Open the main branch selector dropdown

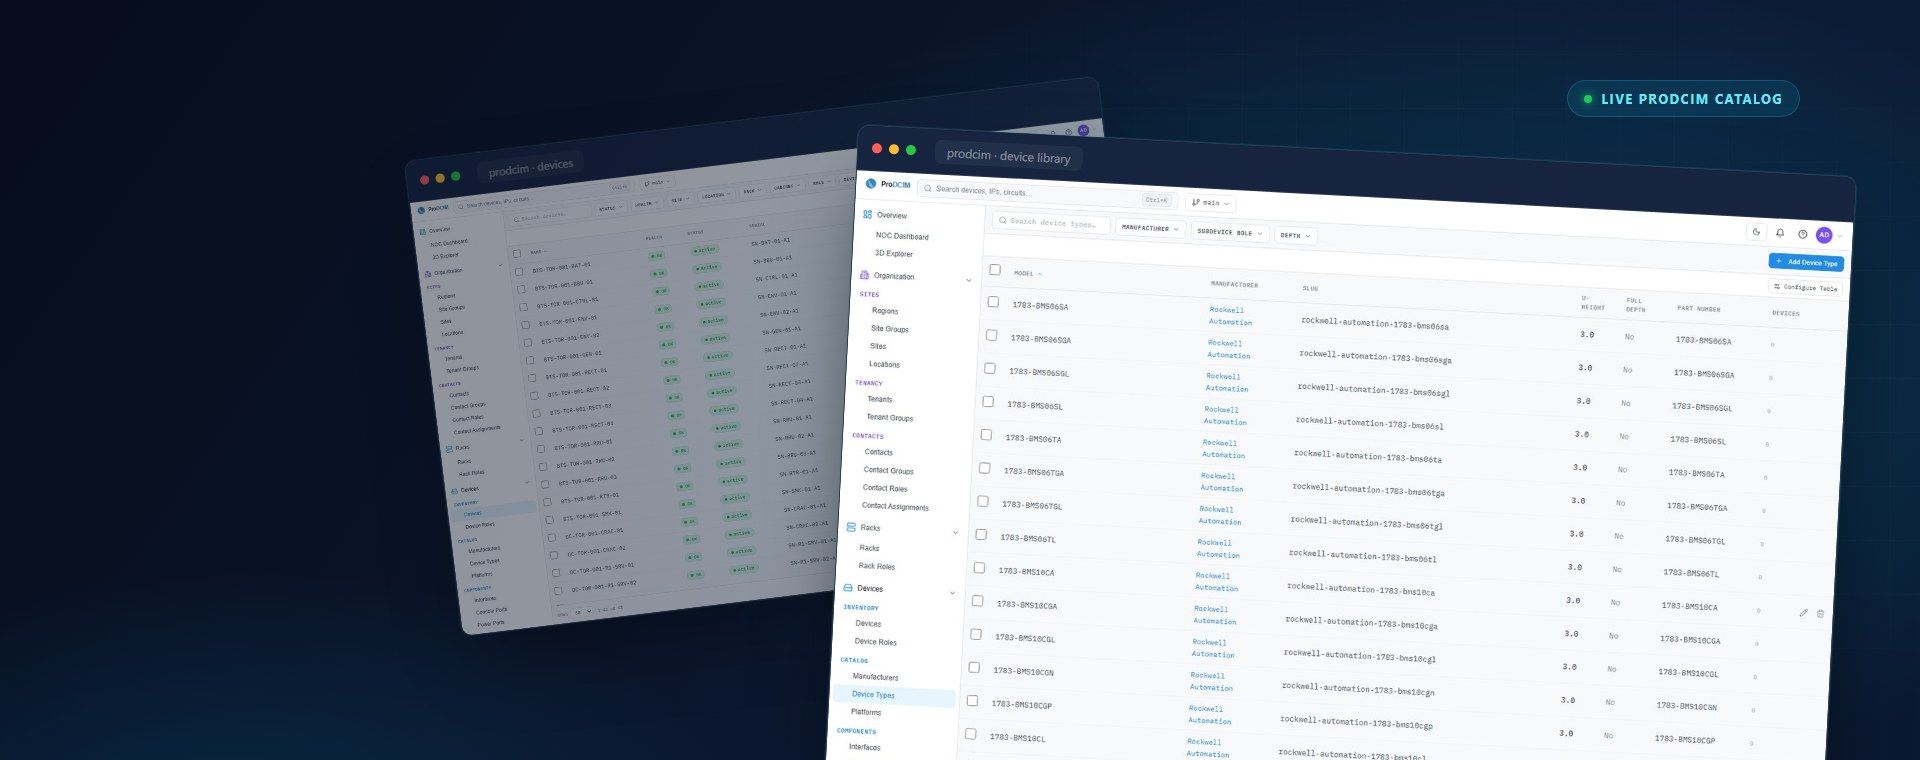pyautogui.click(x=1210, y=202)
